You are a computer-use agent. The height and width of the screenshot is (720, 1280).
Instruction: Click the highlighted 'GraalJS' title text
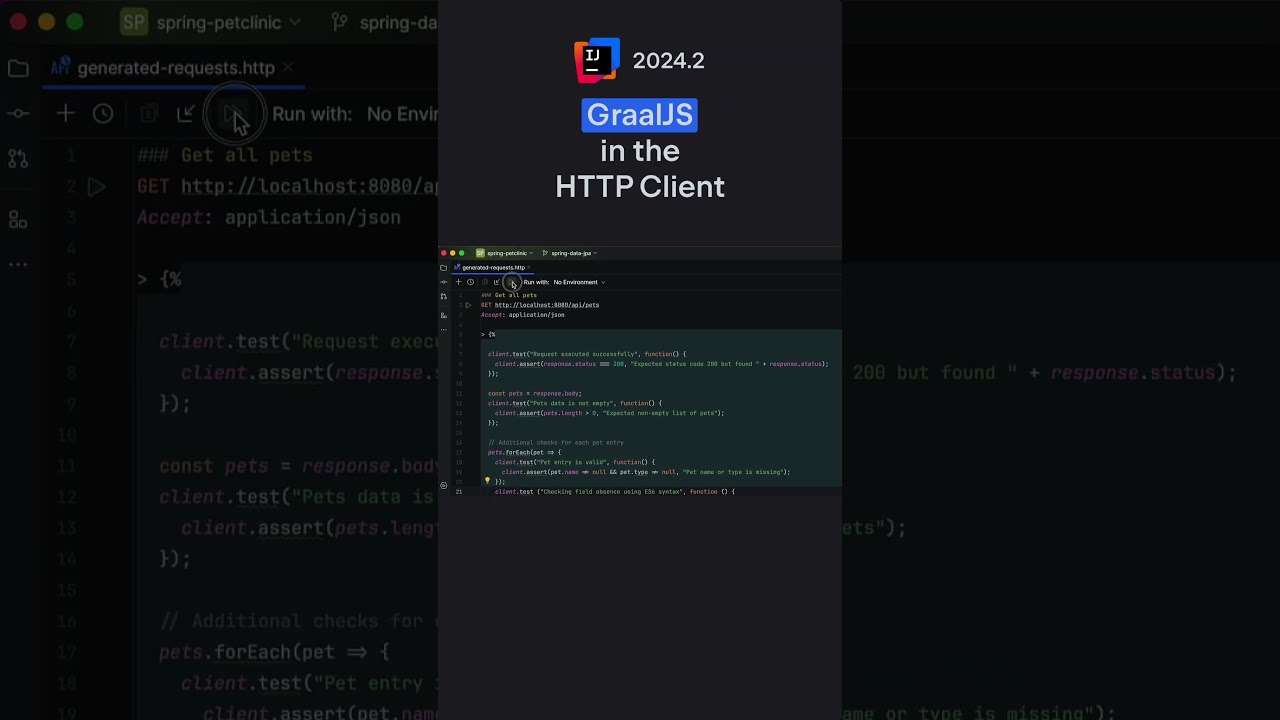[639, 115]
